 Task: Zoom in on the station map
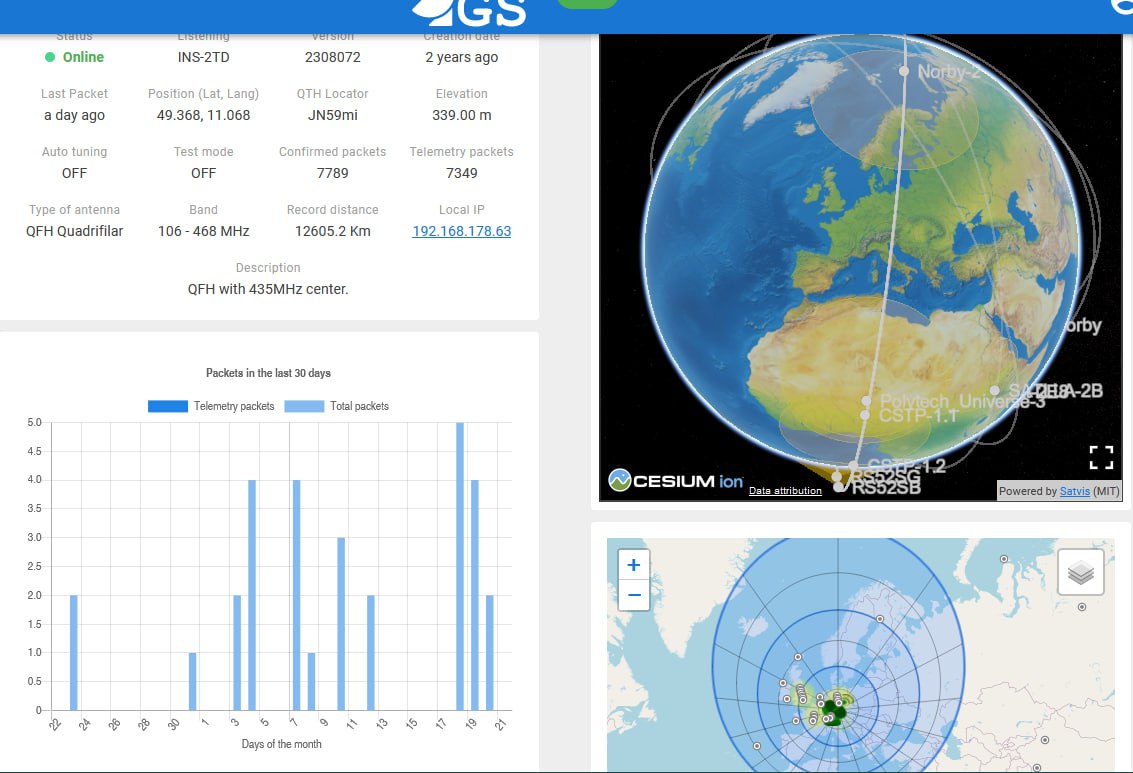pos(633,565)
